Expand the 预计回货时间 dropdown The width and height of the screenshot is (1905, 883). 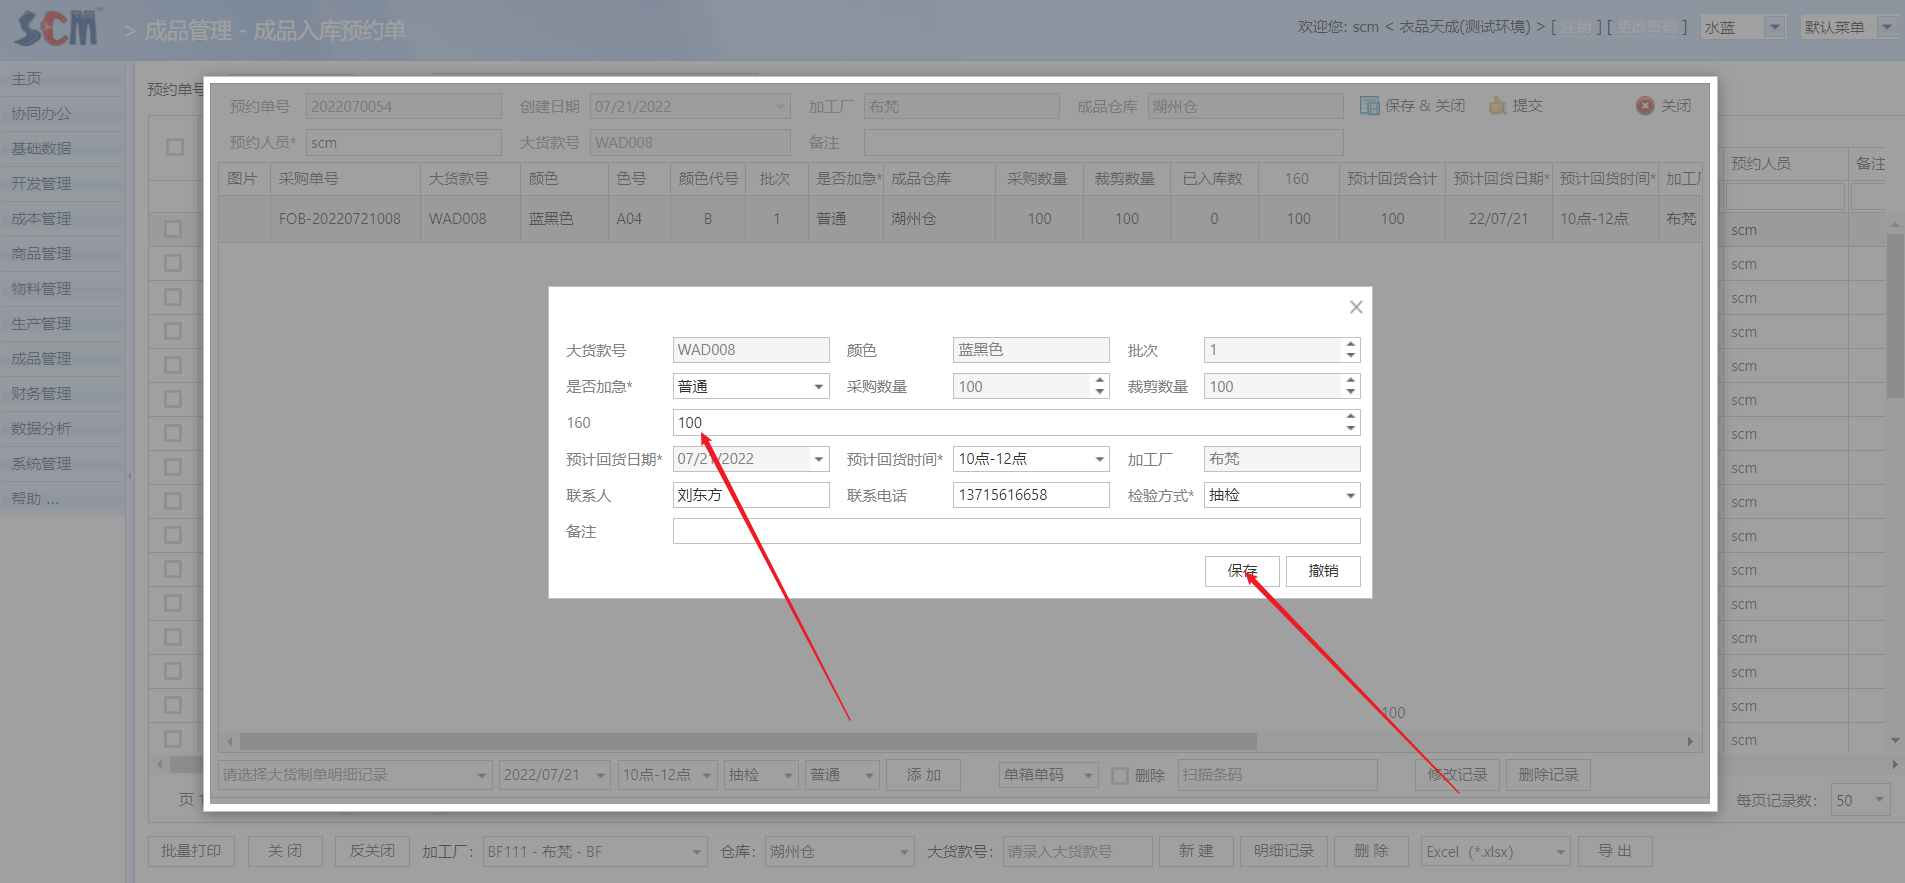tap(1099, 459)
